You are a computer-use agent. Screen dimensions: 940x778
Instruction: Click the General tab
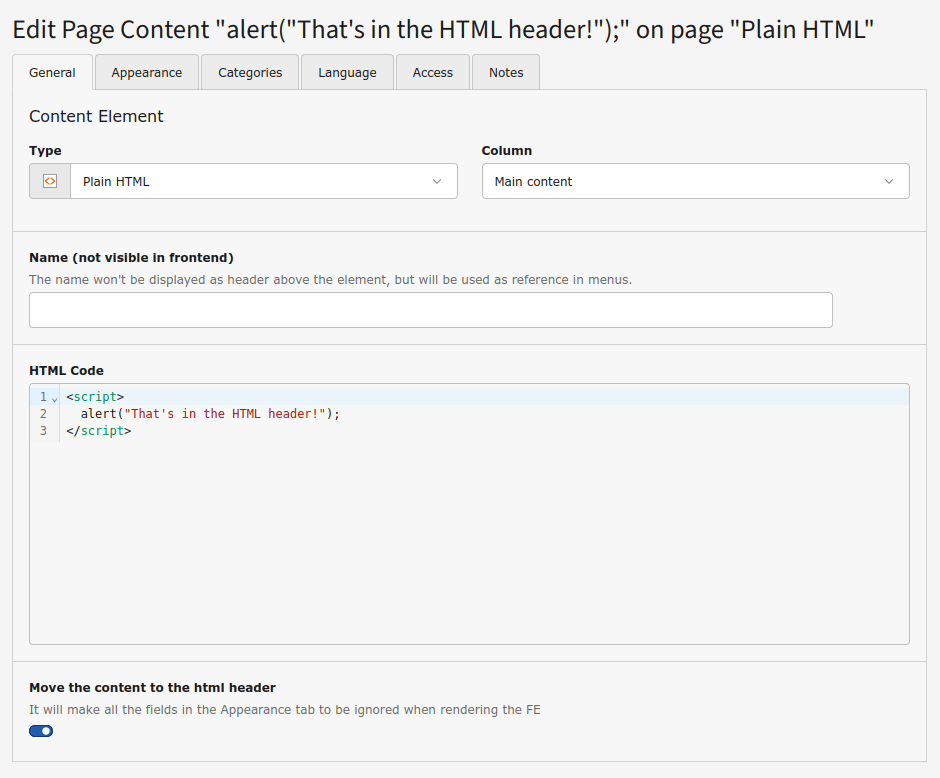point(52,71)
